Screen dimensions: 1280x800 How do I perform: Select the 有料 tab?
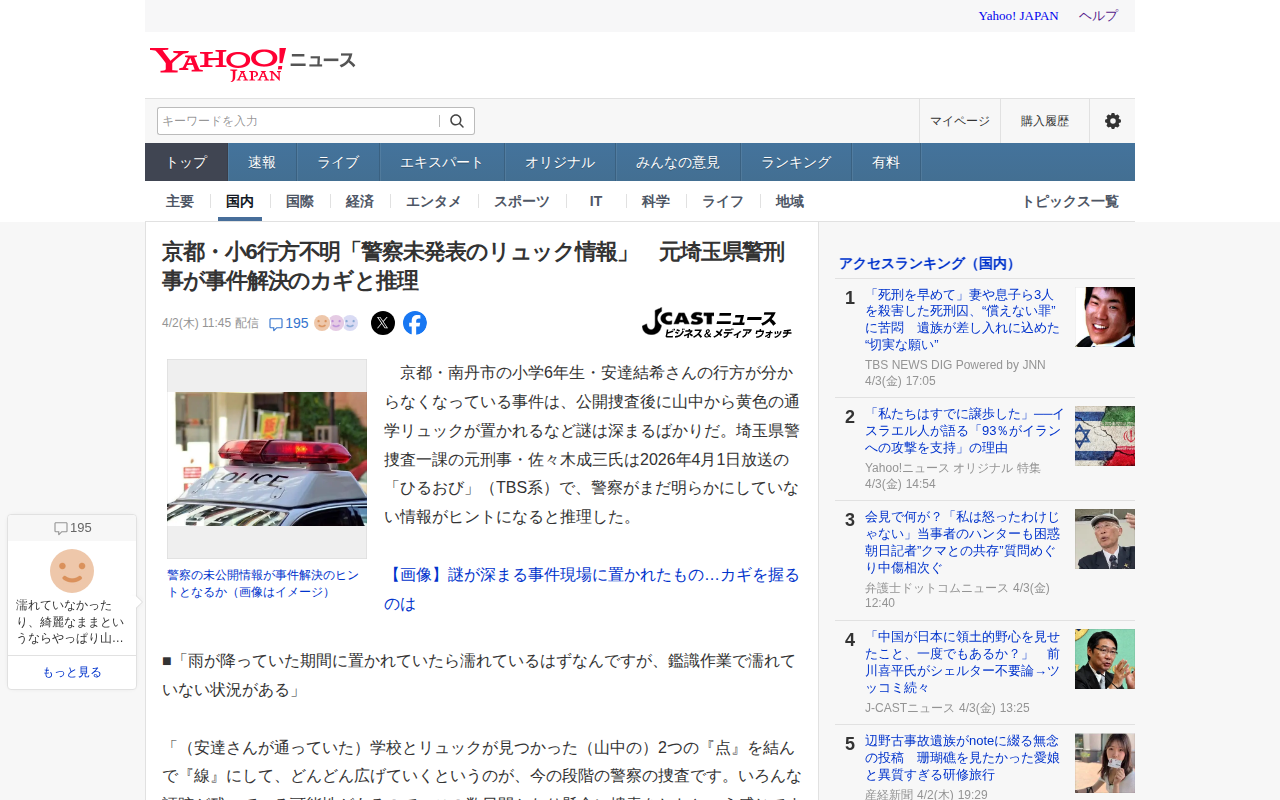pyautogui.click(x=886, y=162)
